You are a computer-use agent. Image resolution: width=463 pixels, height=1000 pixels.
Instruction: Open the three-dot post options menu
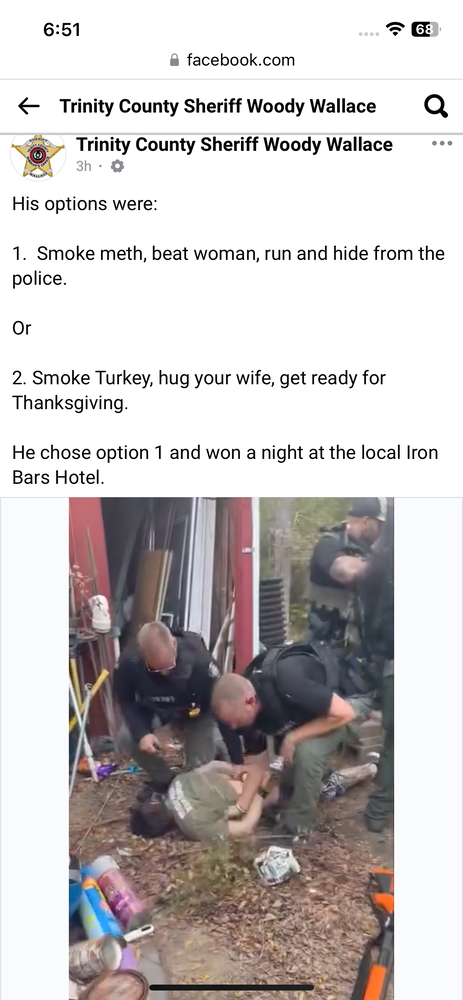[x=441, y=143]
